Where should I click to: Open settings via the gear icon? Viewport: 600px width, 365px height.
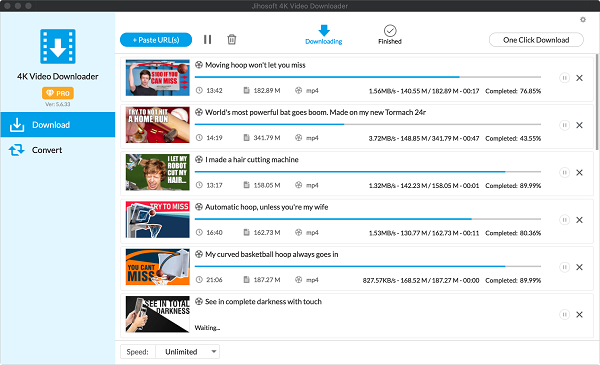(x=583, y=20)
